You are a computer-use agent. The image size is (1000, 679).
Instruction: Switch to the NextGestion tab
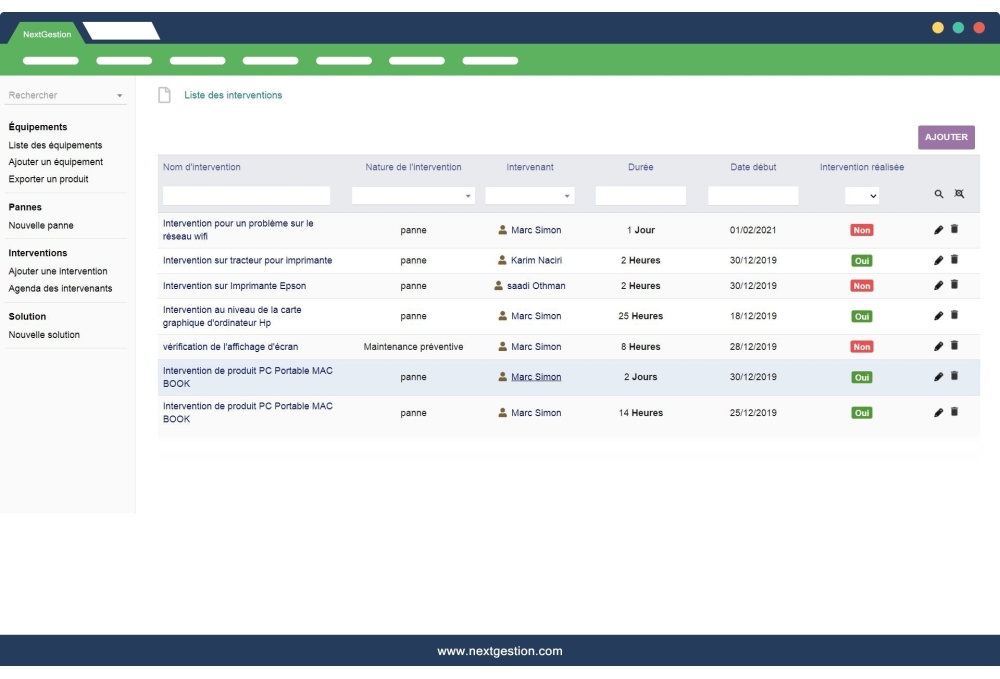click(47, 34)
